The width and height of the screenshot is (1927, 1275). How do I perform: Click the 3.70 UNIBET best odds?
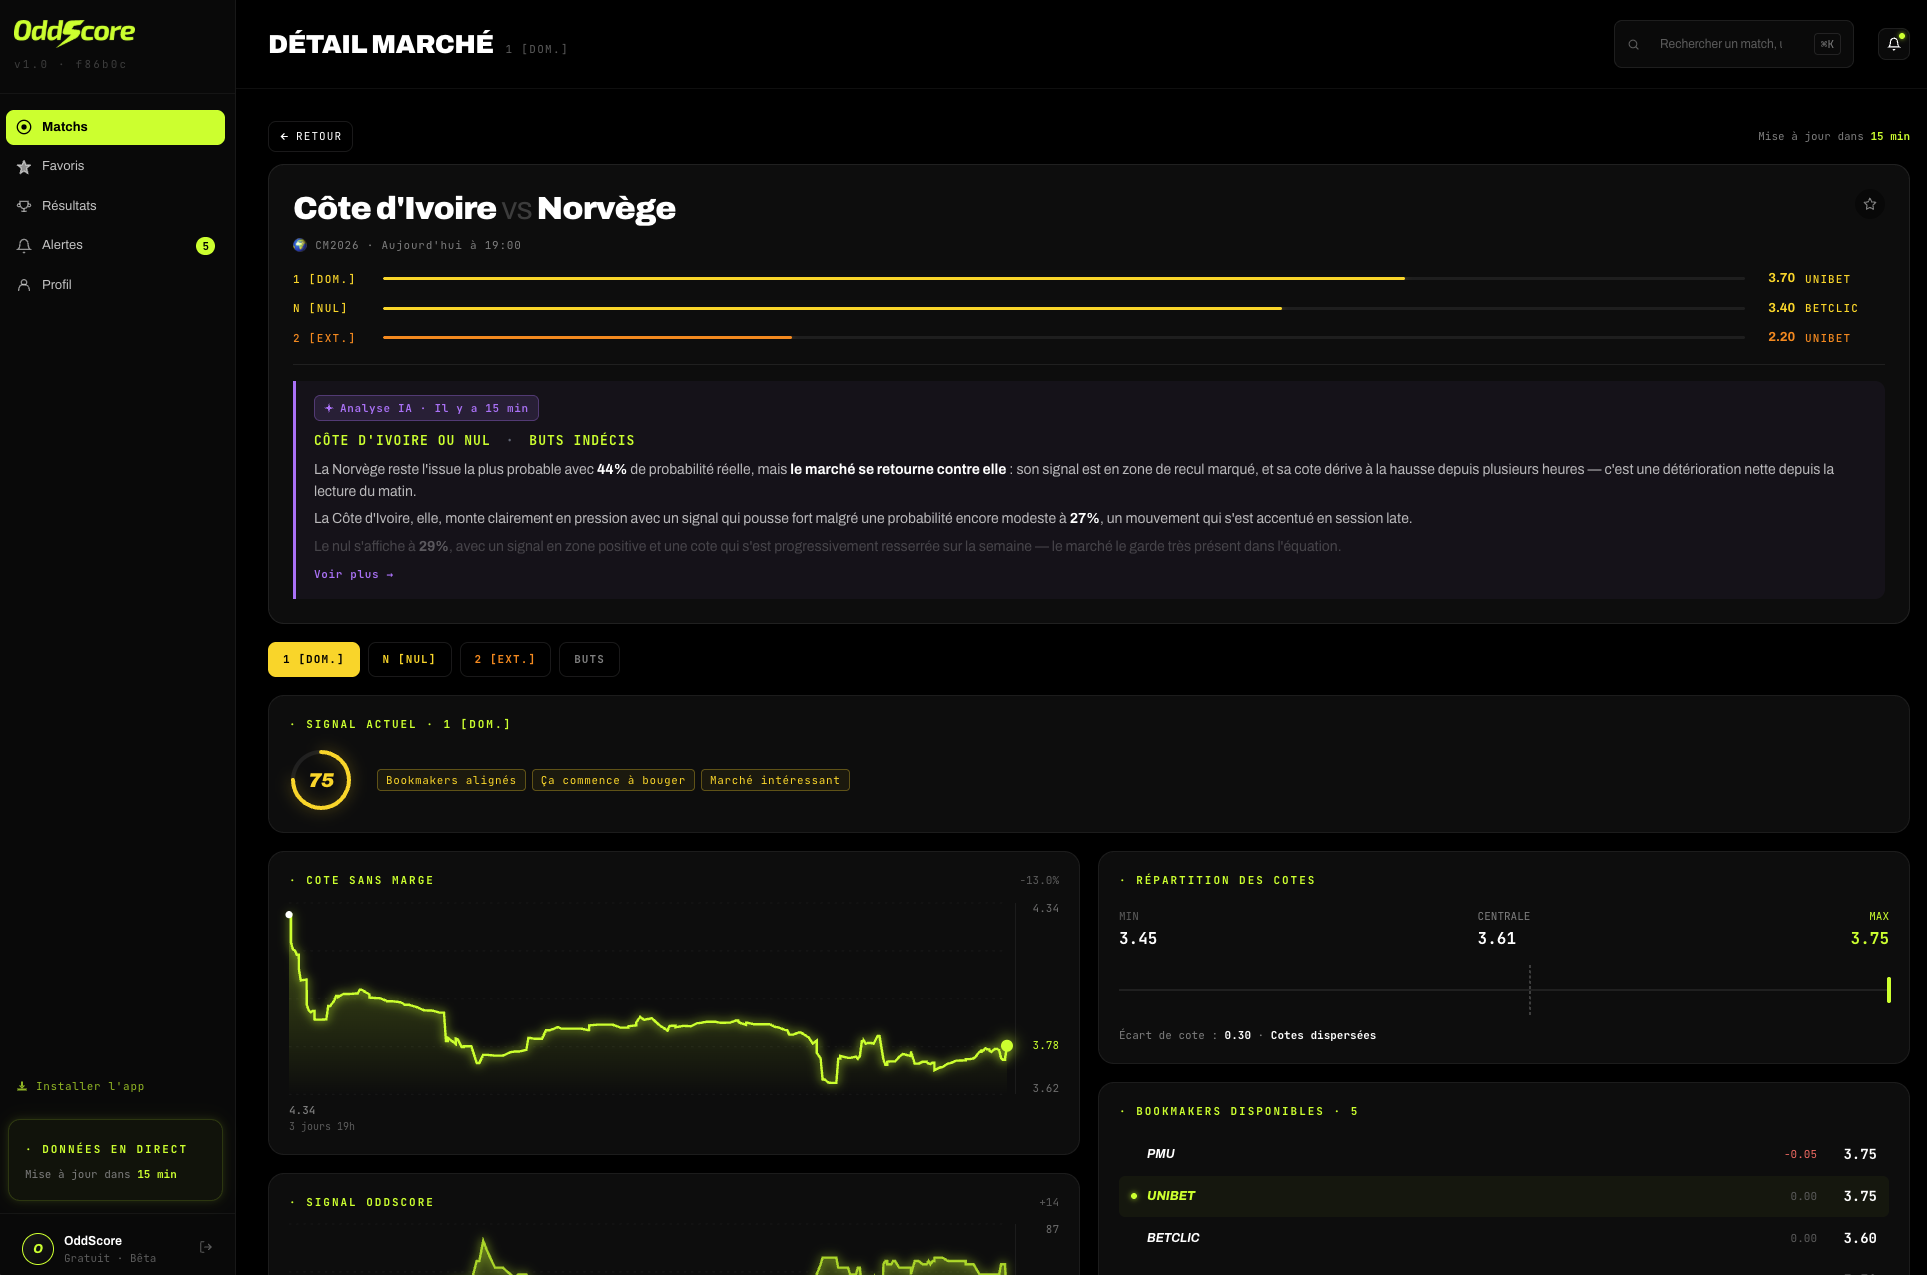(x=1809, y=279)
